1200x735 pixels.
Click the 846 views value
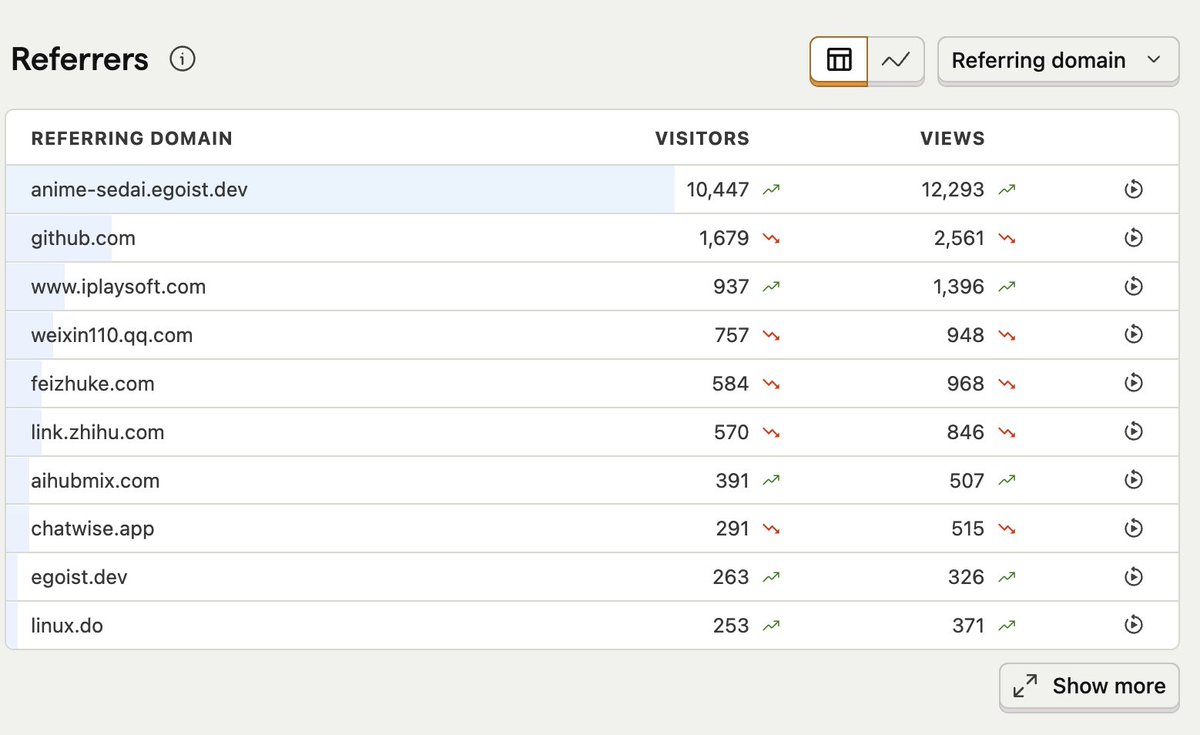(x=967, y=432)
